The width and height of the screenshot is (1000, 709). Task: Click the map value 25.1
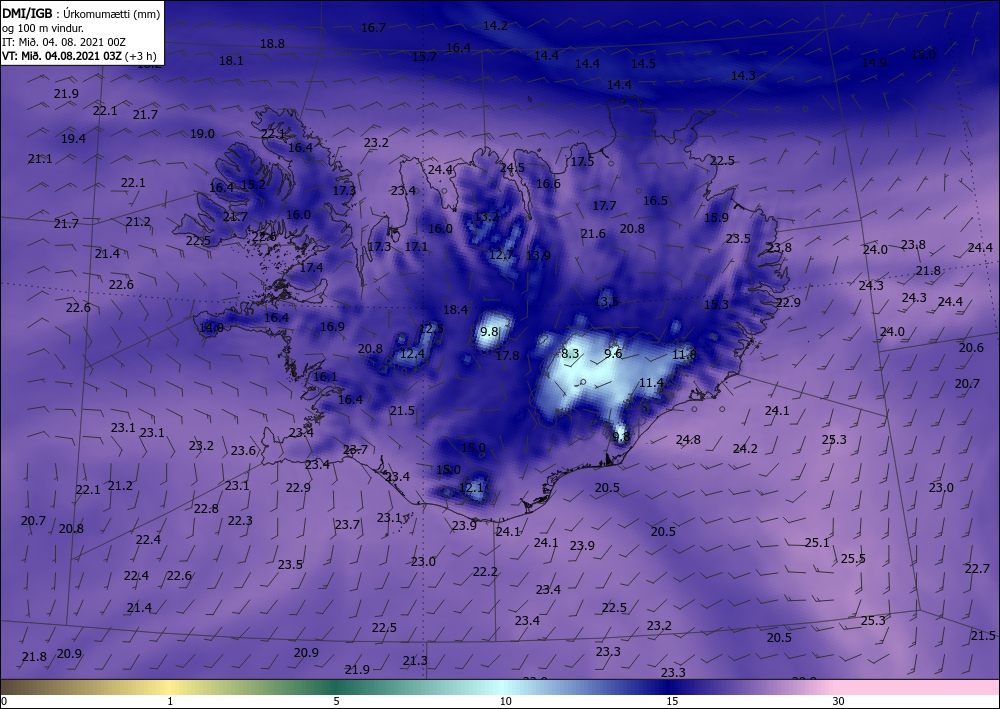coord(817,543)
